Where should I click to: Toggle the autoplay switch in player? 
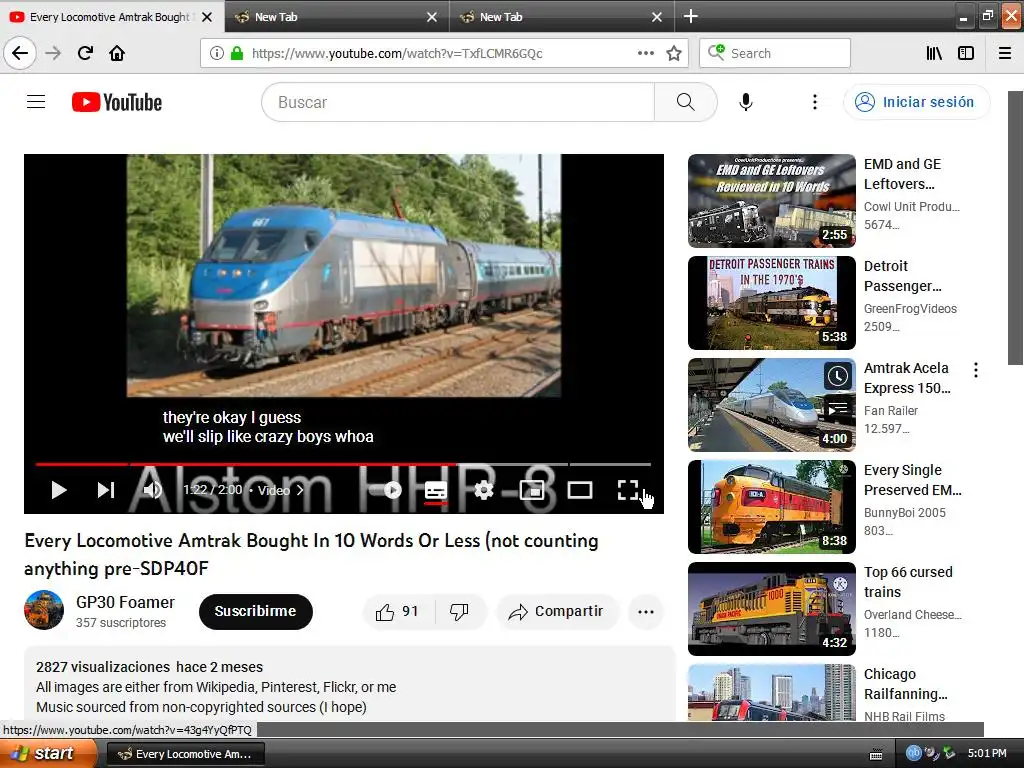[386, 490]
